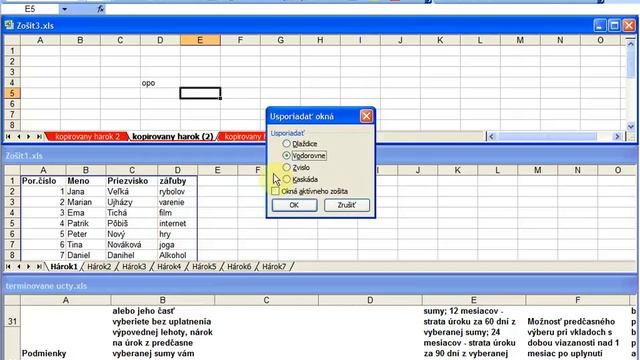
Task: Click cell D4 containing opo
Action: pyautogui.click(x=160, y=83)
